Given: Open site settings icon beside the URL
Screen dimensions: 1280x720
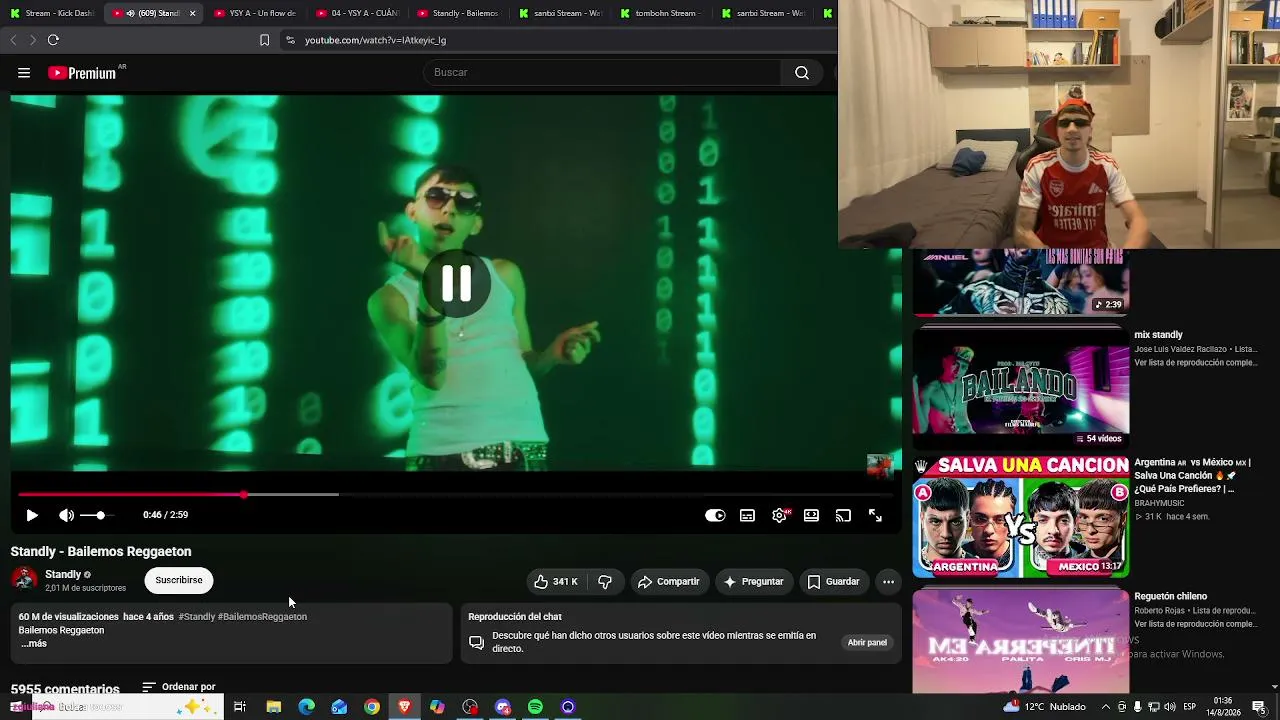Looking at the screenshot, I should point(290,40).
